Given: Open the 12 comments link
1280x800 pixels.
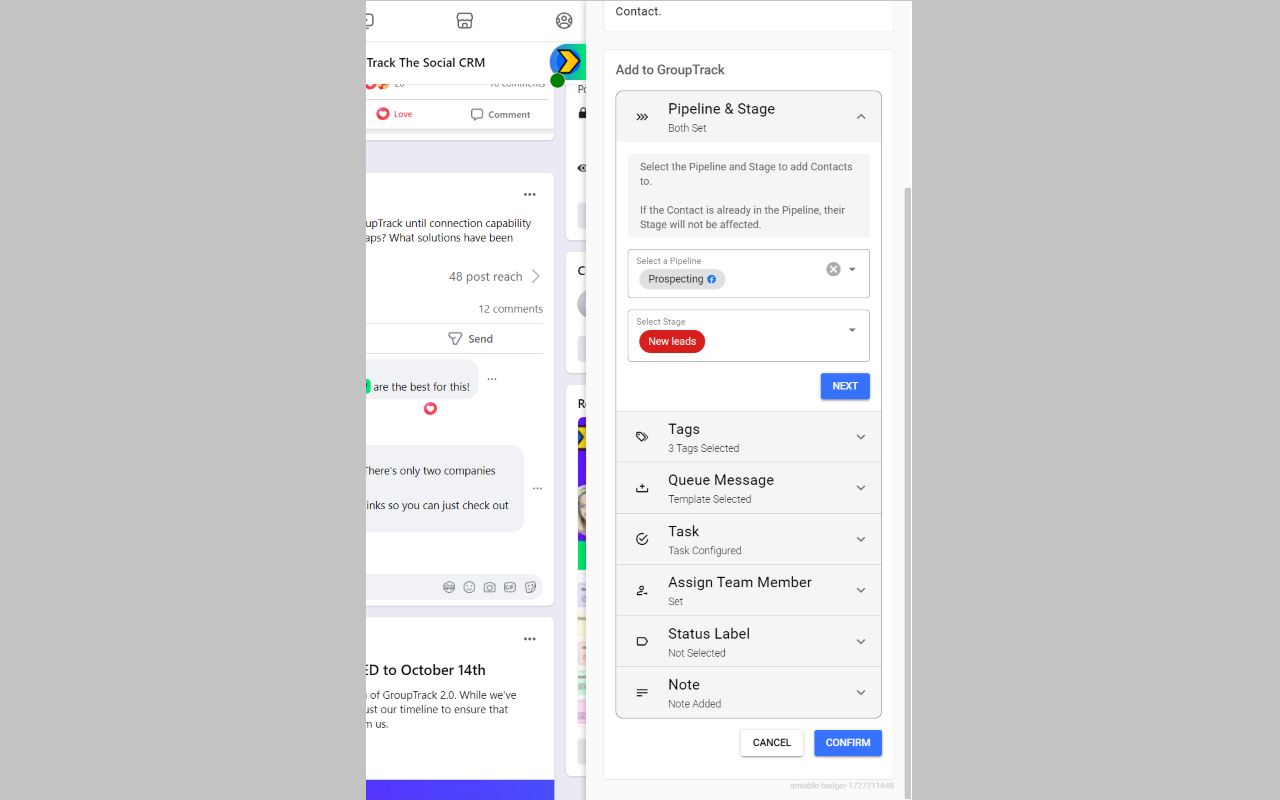Looking at the screenshot, I should (x=510, y=309).
